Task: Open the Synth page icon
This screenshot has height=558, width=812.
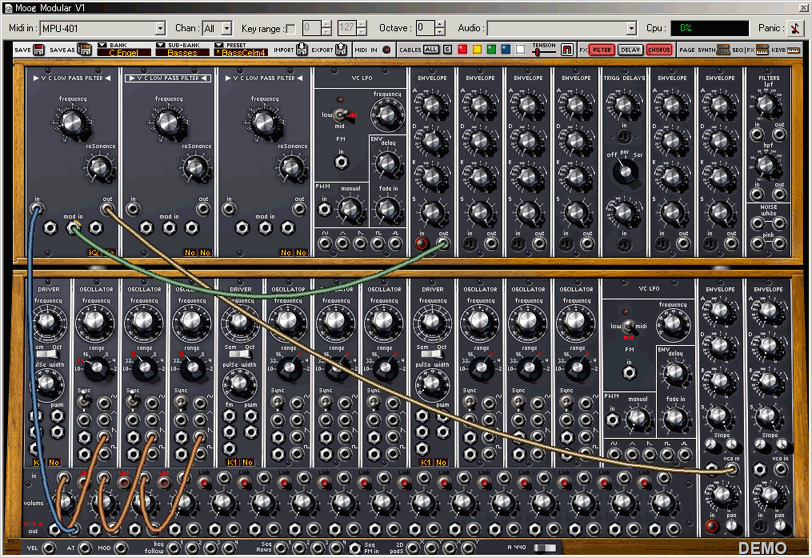Action: tap(723, 50)
